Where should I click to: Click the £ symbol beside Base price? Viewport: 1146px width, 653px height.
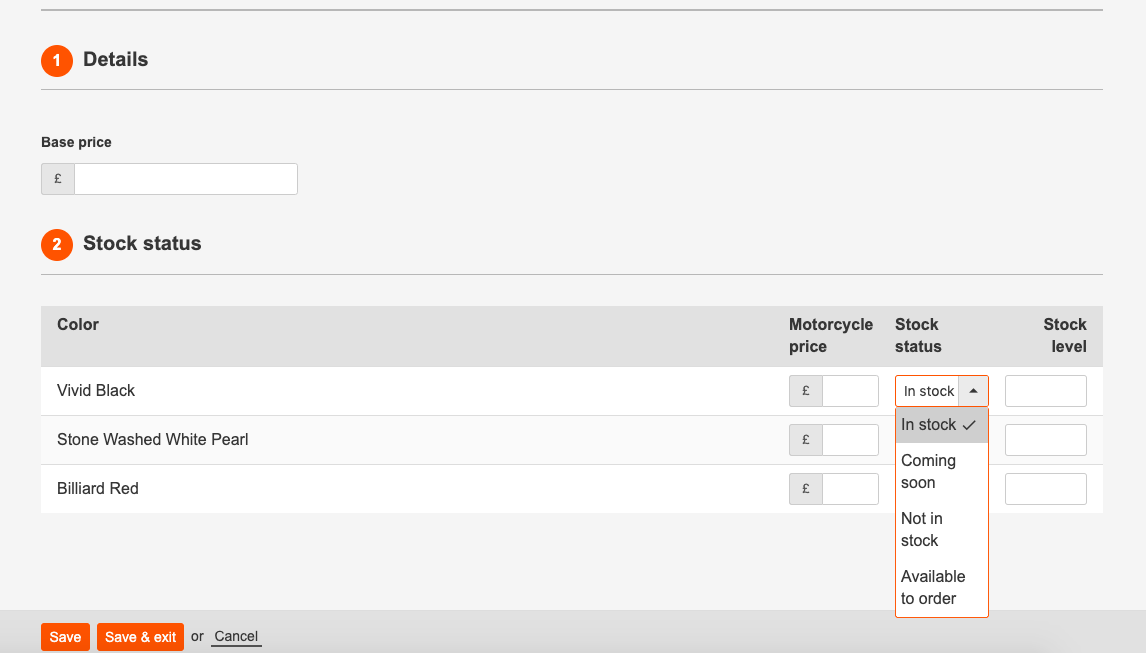coord(58,179)
